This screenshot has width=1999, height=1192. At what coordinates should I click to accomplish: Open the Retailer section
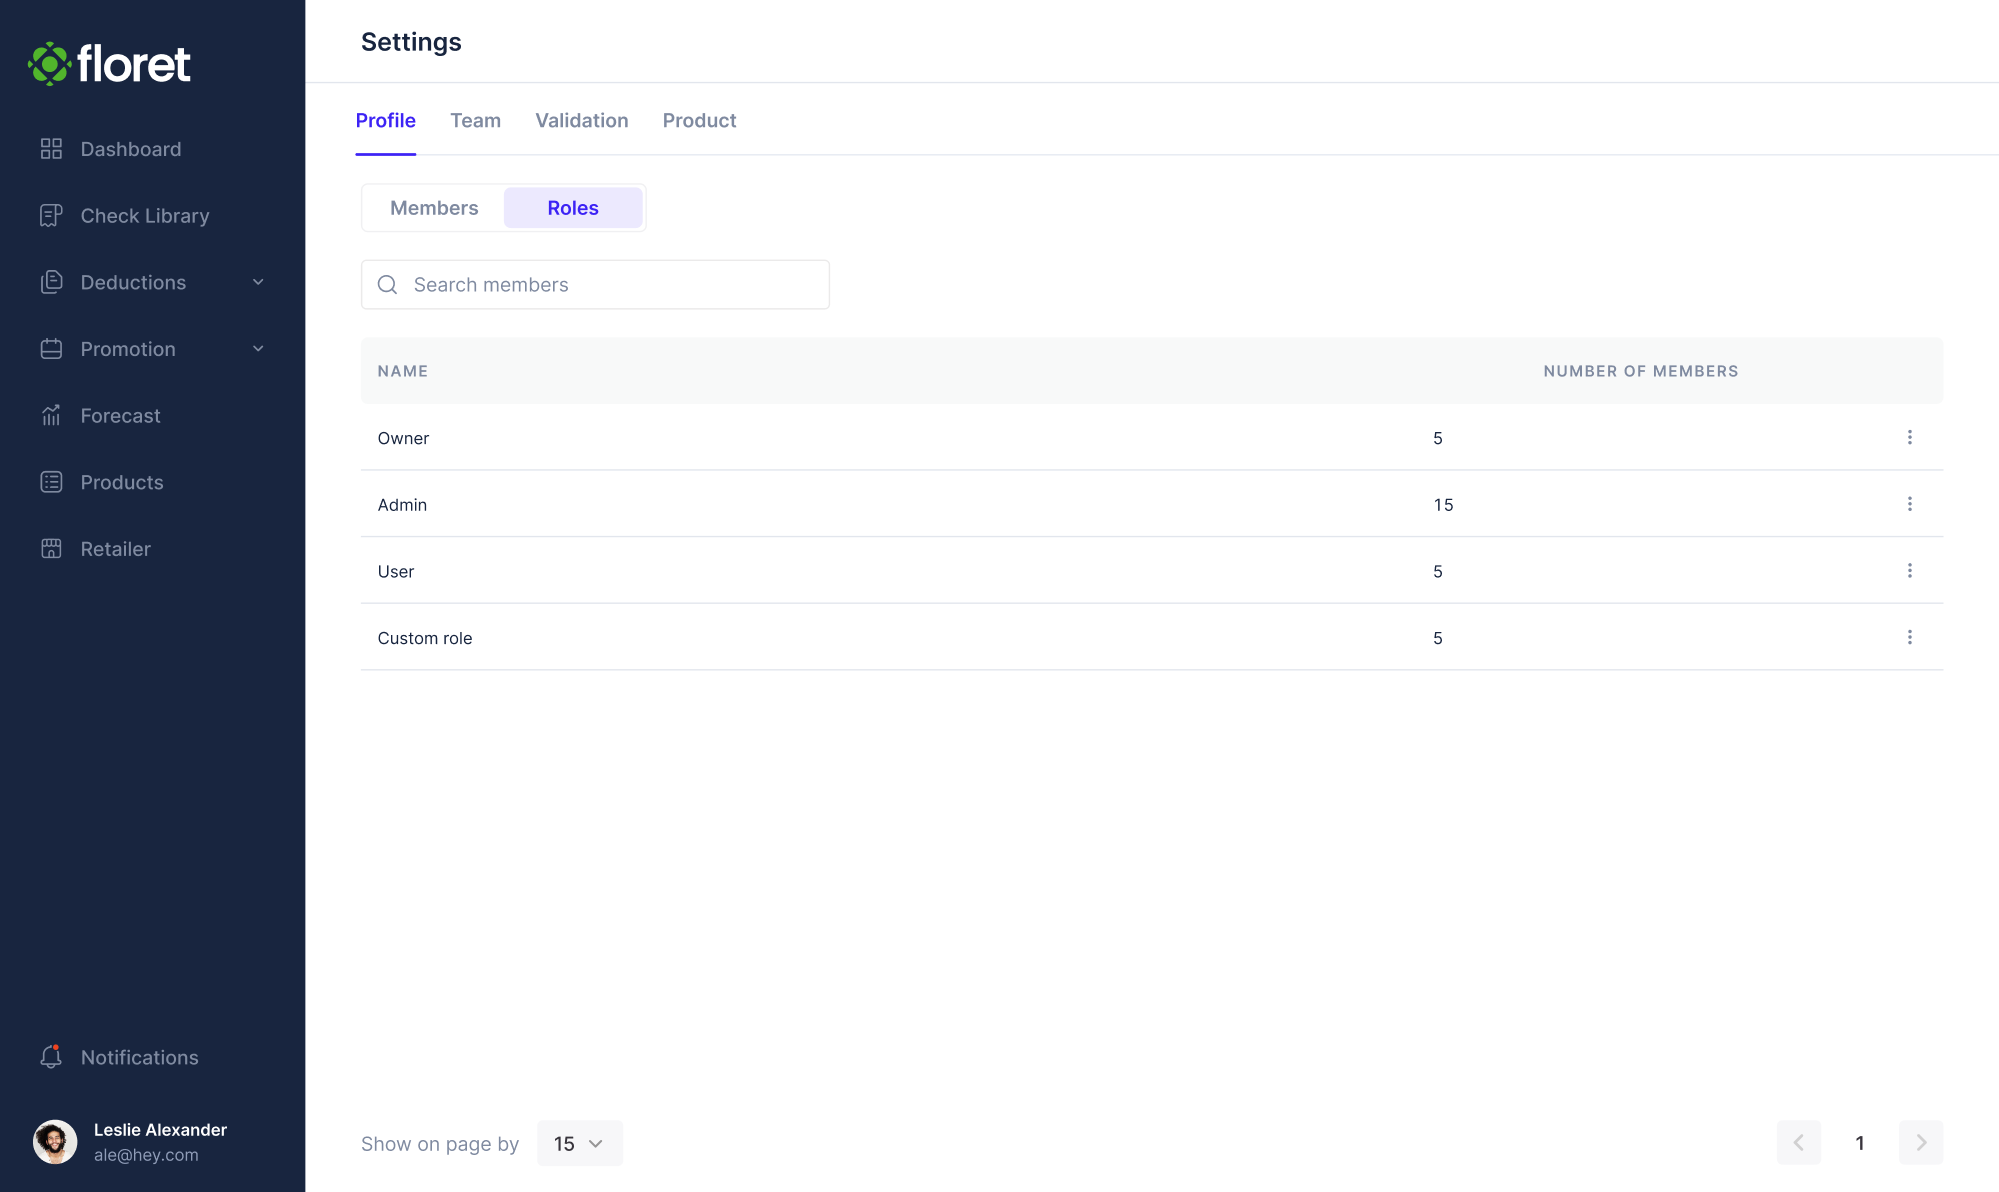click(115, 548)
